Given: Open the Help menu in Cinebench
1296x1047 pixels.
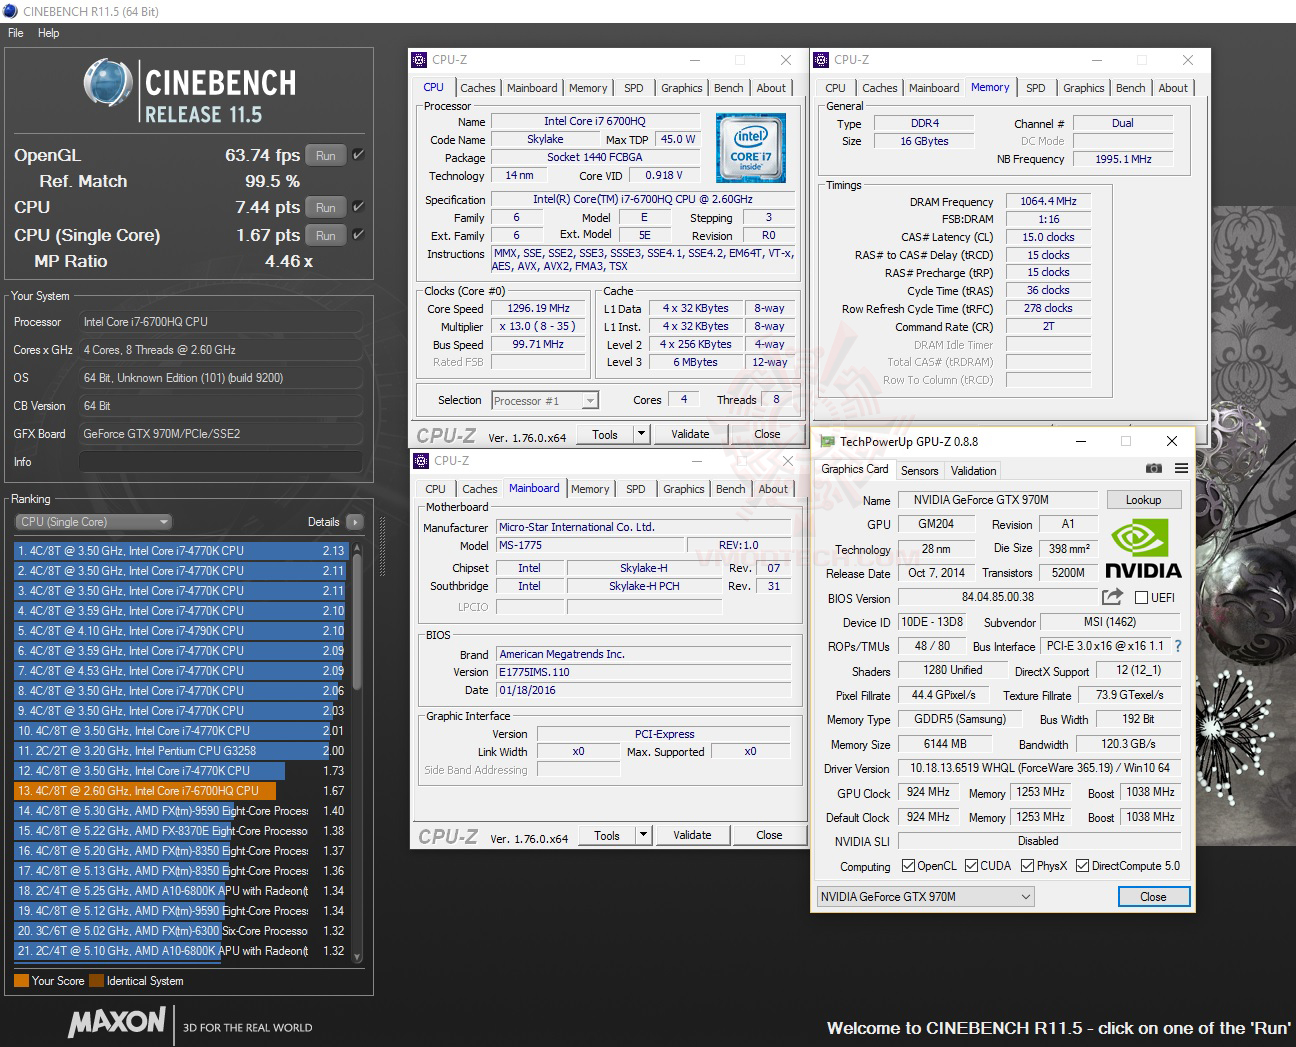Looking at the screenshot, I should 49,33.
